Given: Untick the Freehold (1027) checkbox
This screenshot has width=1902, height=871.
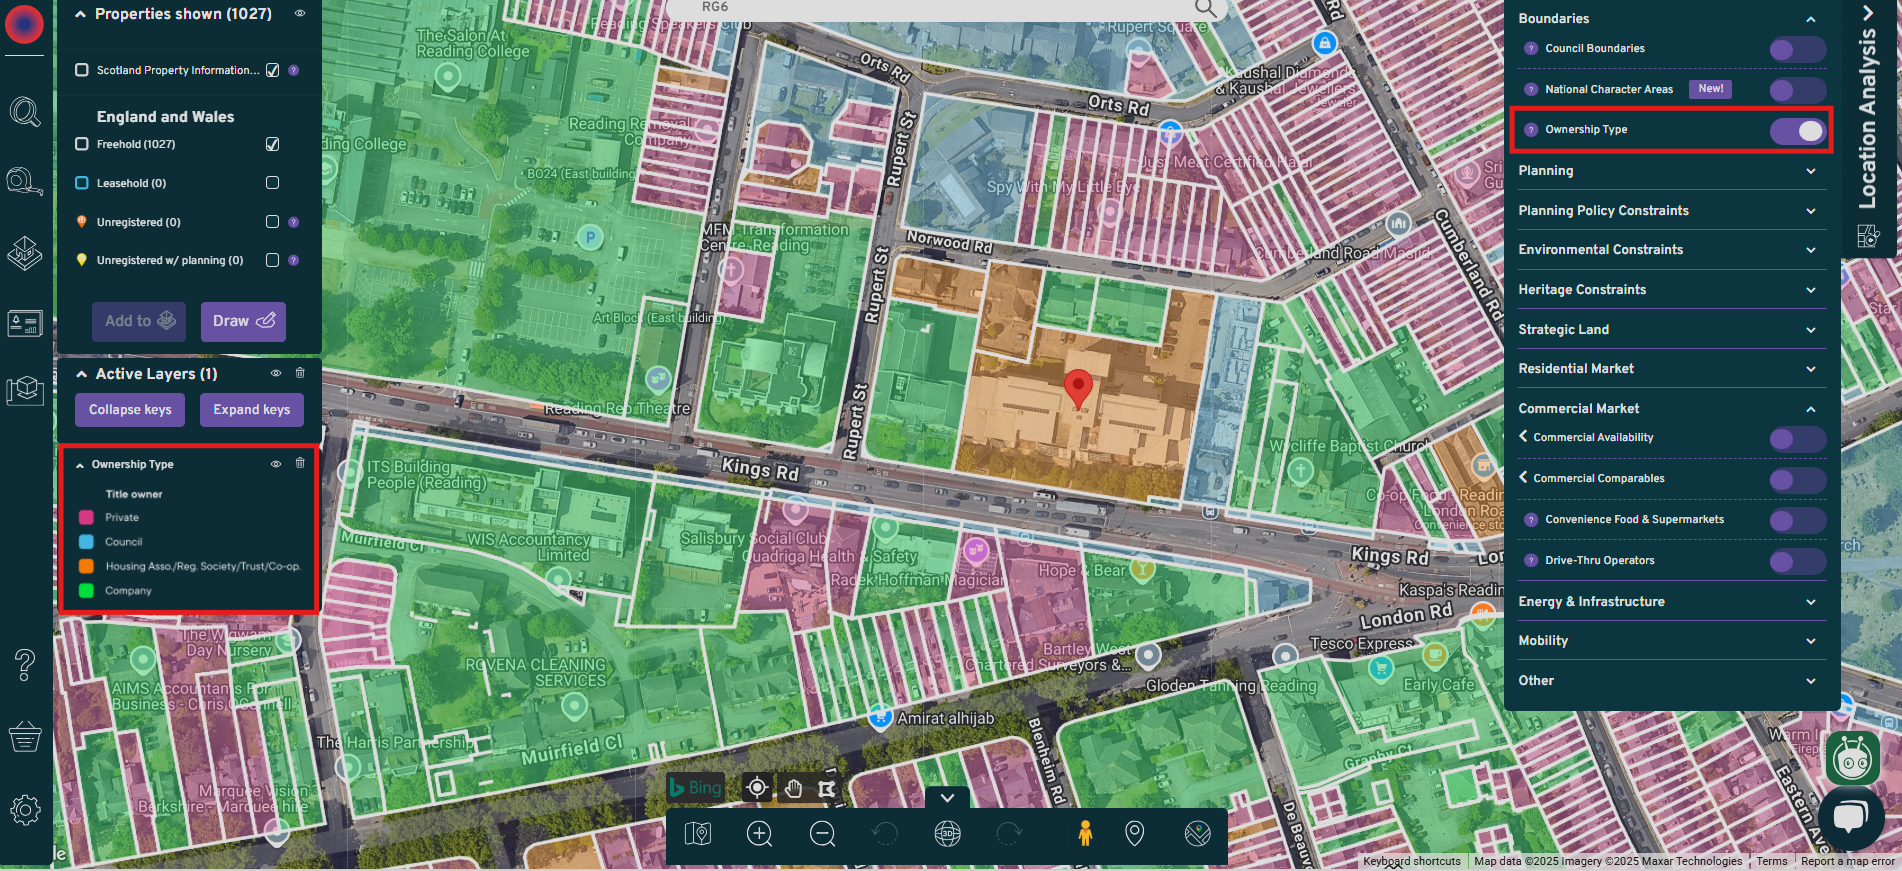Looking at the screenshot, I should click(272, 144).
